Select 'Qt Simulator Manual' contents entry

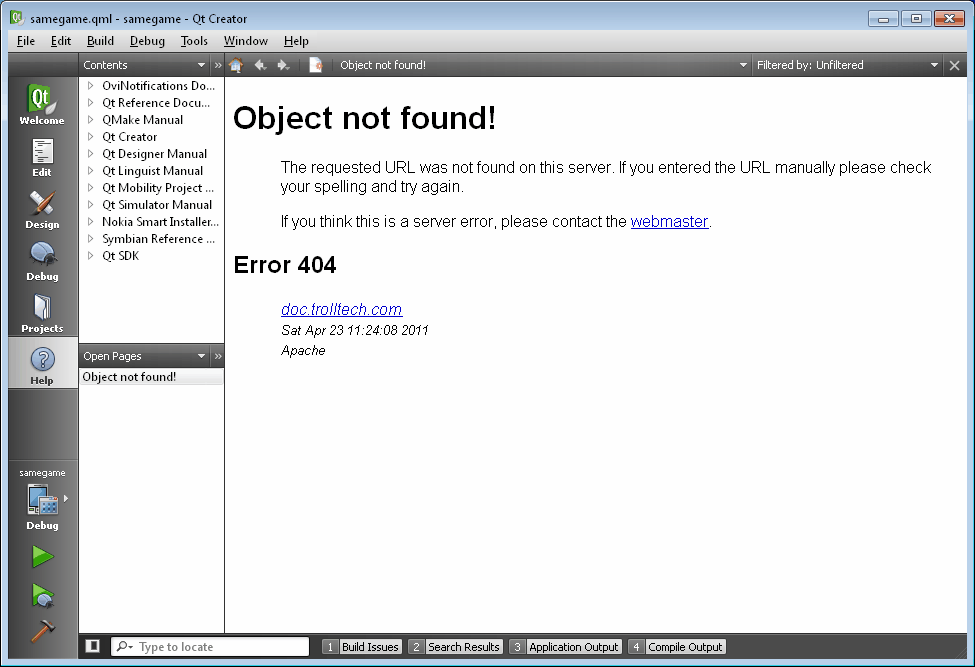tap(157, 205)
